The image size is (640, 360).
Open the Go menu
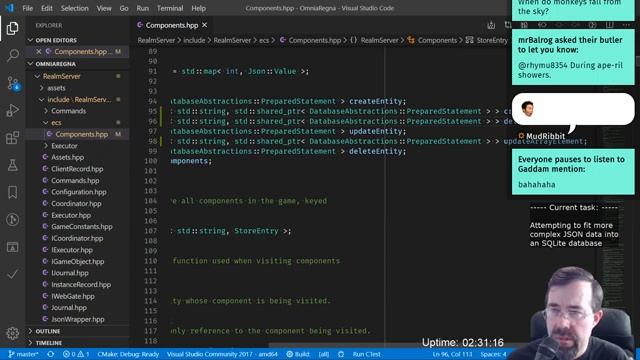pyautogui.click(x=124, y=8)
